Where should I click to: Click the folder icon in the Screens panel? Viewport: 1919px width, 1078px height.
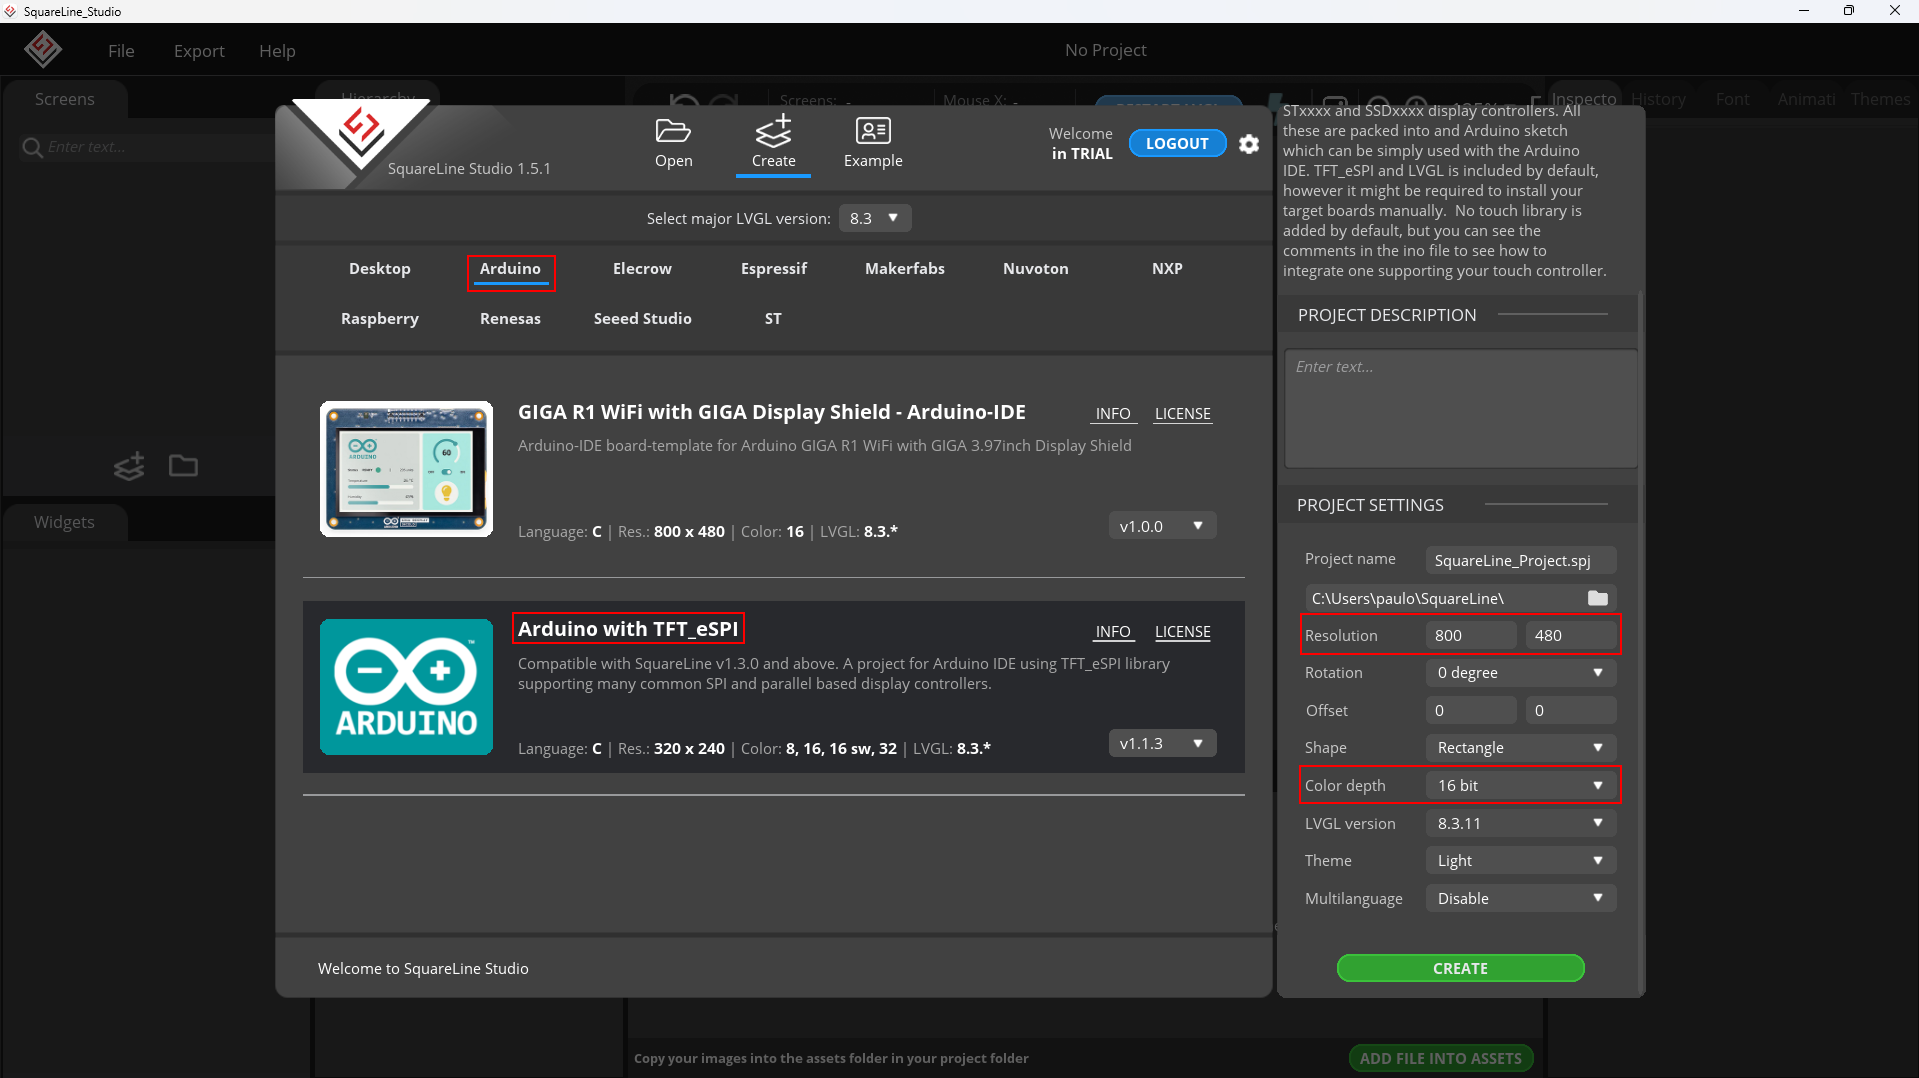pos(183,466)
